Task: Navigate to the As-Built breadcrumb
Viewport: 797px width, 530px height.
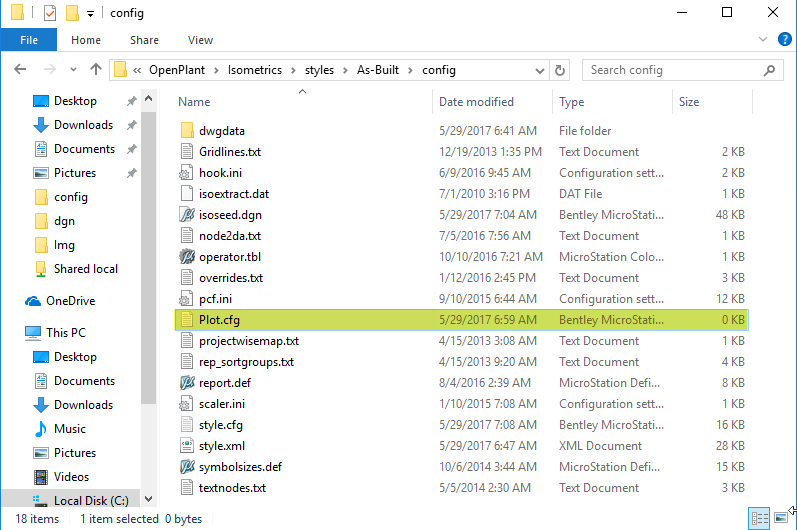Action: pos(378,70)
